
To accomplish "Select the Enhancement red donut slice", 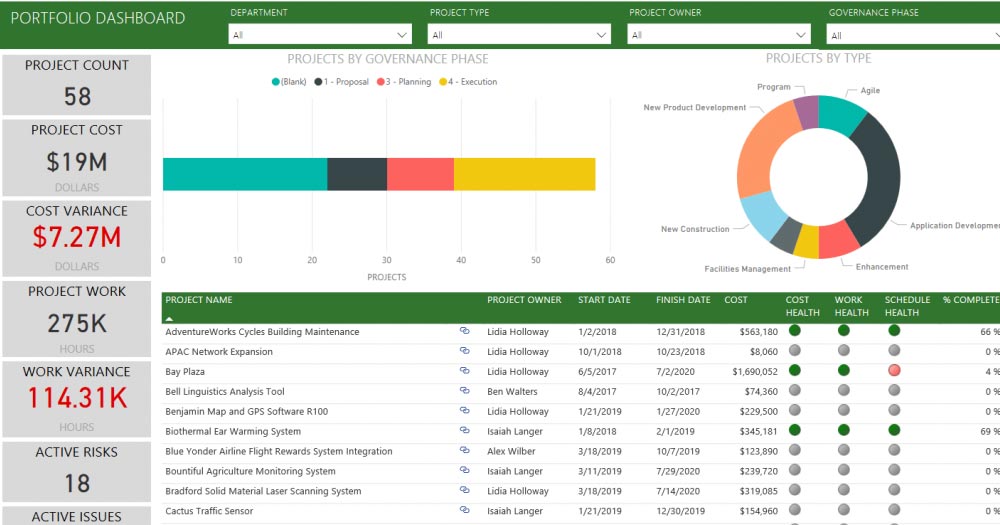I will tap(839, 240).
